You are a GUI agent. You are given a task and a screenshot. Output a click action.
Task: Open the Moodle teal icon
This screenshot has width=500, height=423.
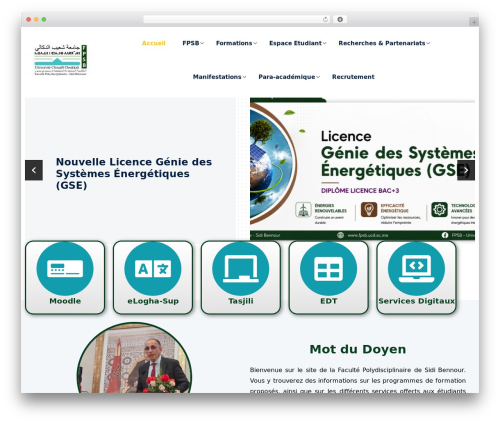[65, 269]
